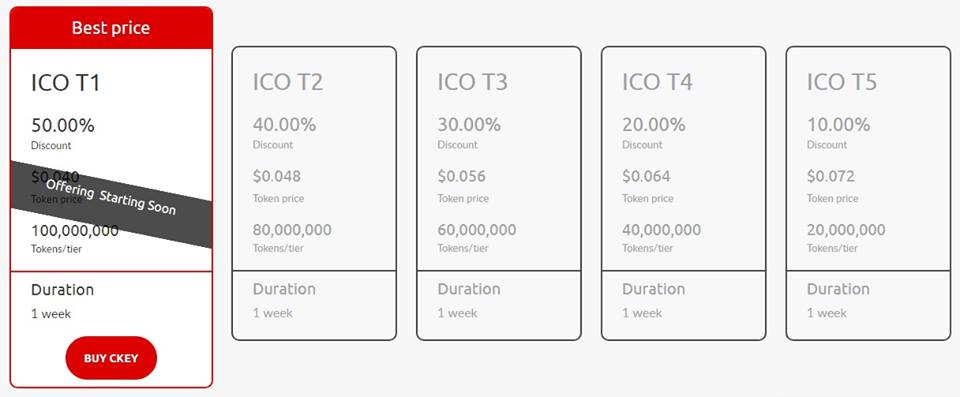Screen dimensions: 960x397
Task: Click the $0.064 token price
Action: [647, 176]
